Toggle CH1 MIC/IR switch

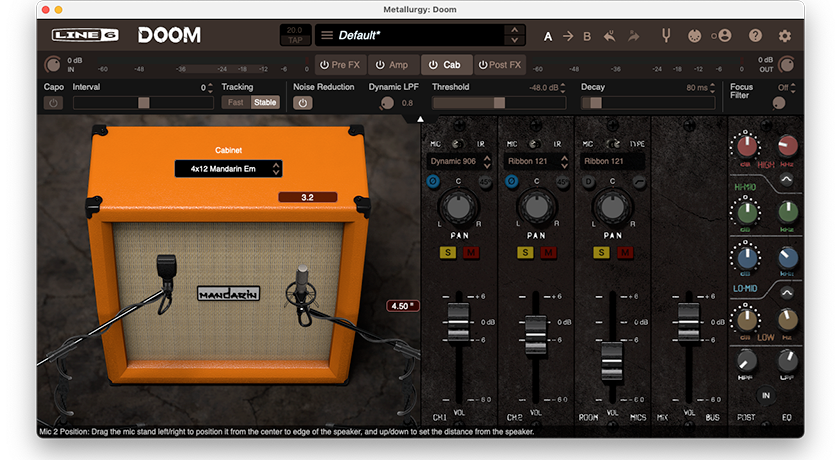[458, 144]
